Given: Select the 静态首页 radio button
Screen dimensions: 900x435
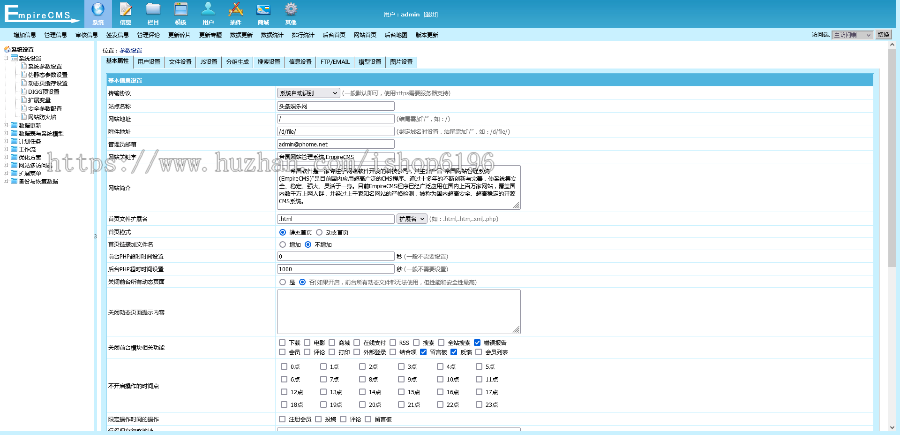Looking at the screenshot, I should click(282, 232).
